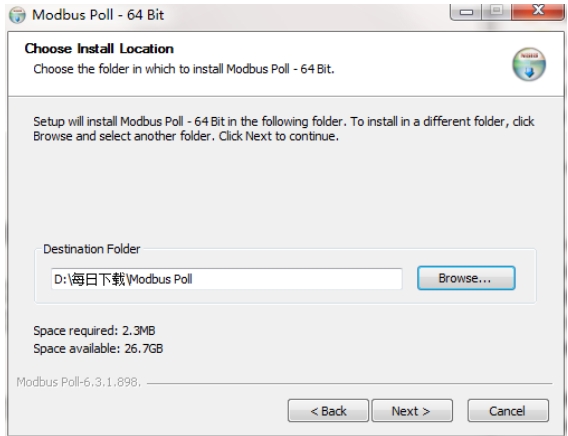Select the Space required: 2.3MB label
This screenshot has width=568, height=436.
pyautogui.click(x=94, y=330)
